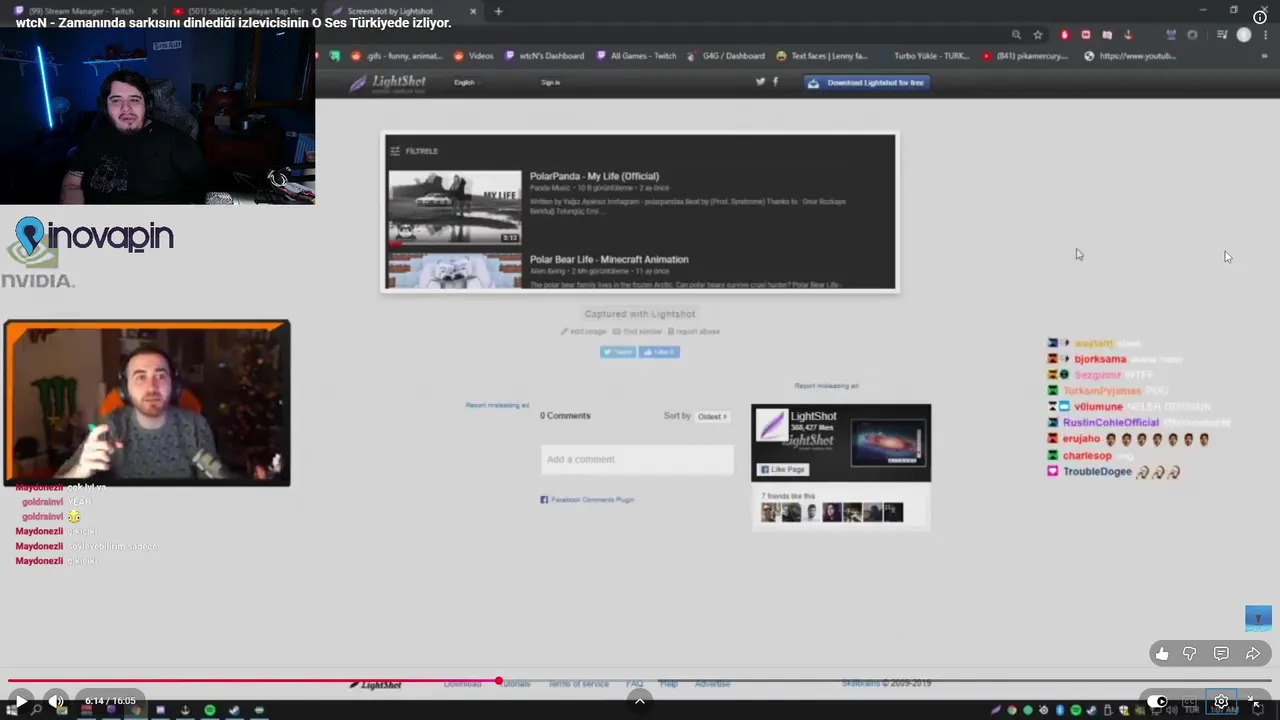Open https://www.youtub... bookmark
Image resolution: width=1280 pixels, height=720 pixels.
[1130, 56]
